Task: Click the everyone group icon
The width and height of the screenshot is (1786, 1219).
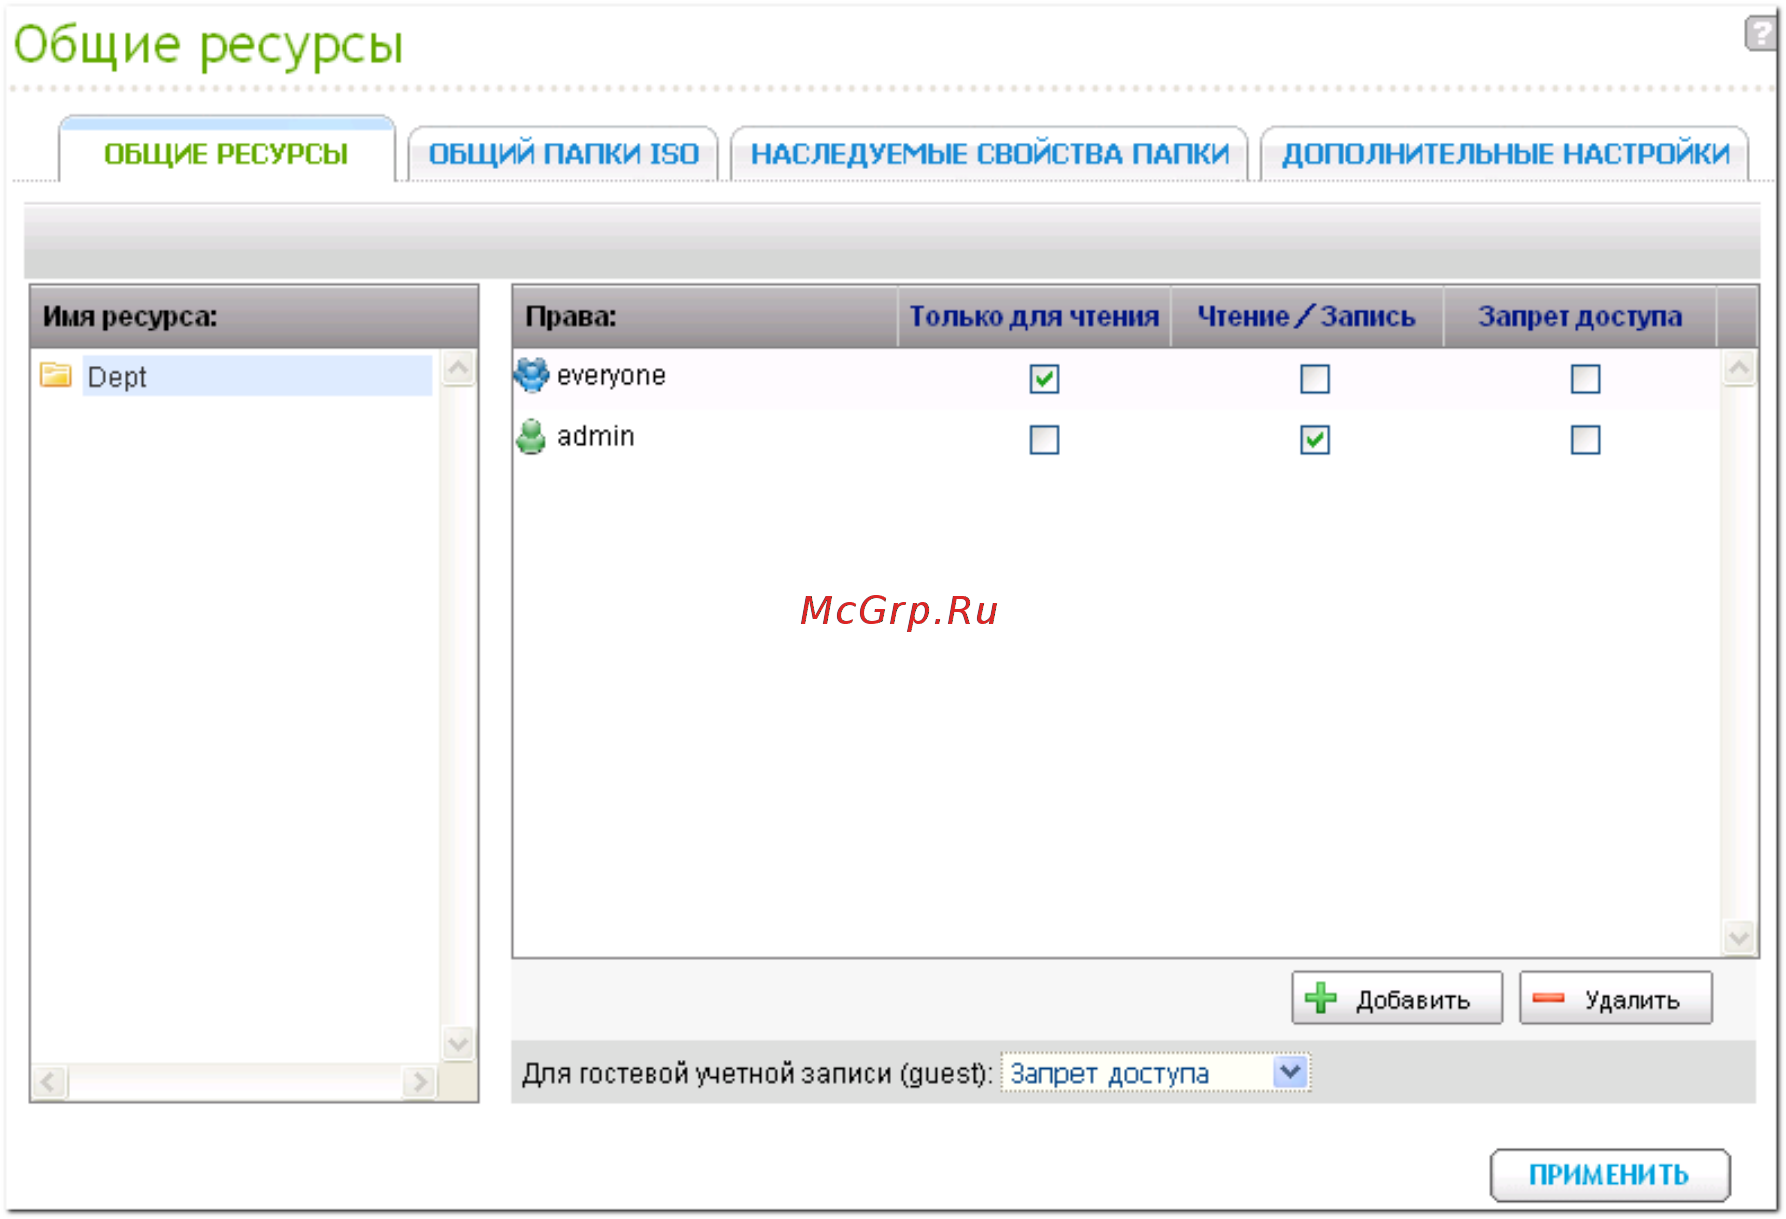Action: (x=532, y=375)
